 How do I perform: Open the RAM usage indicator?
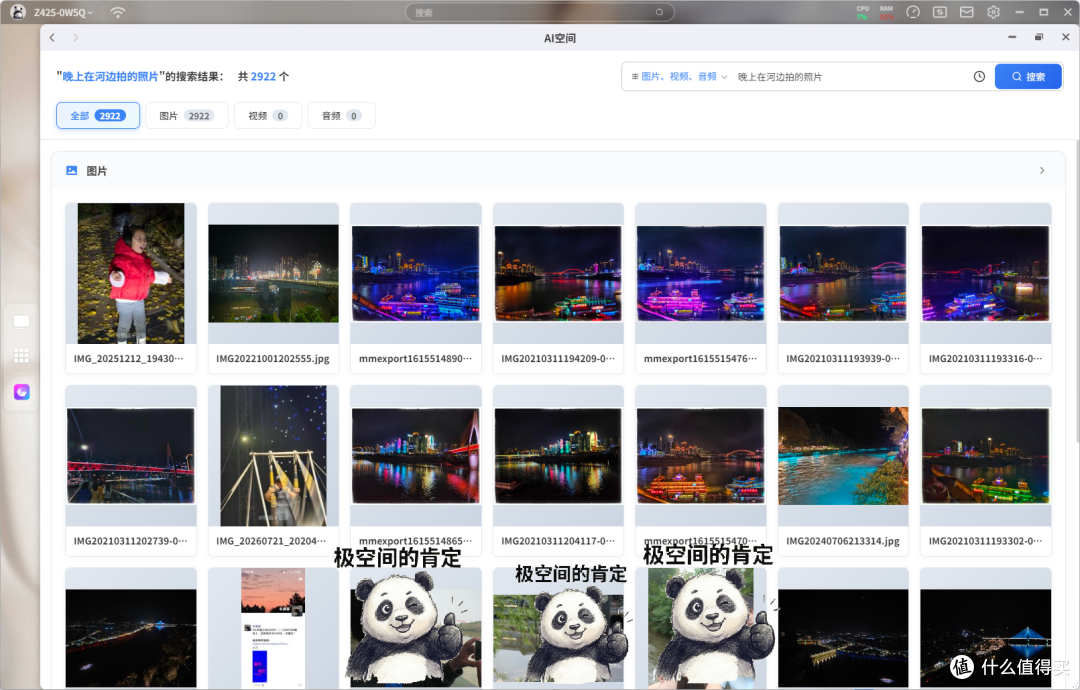pos(886,12)
